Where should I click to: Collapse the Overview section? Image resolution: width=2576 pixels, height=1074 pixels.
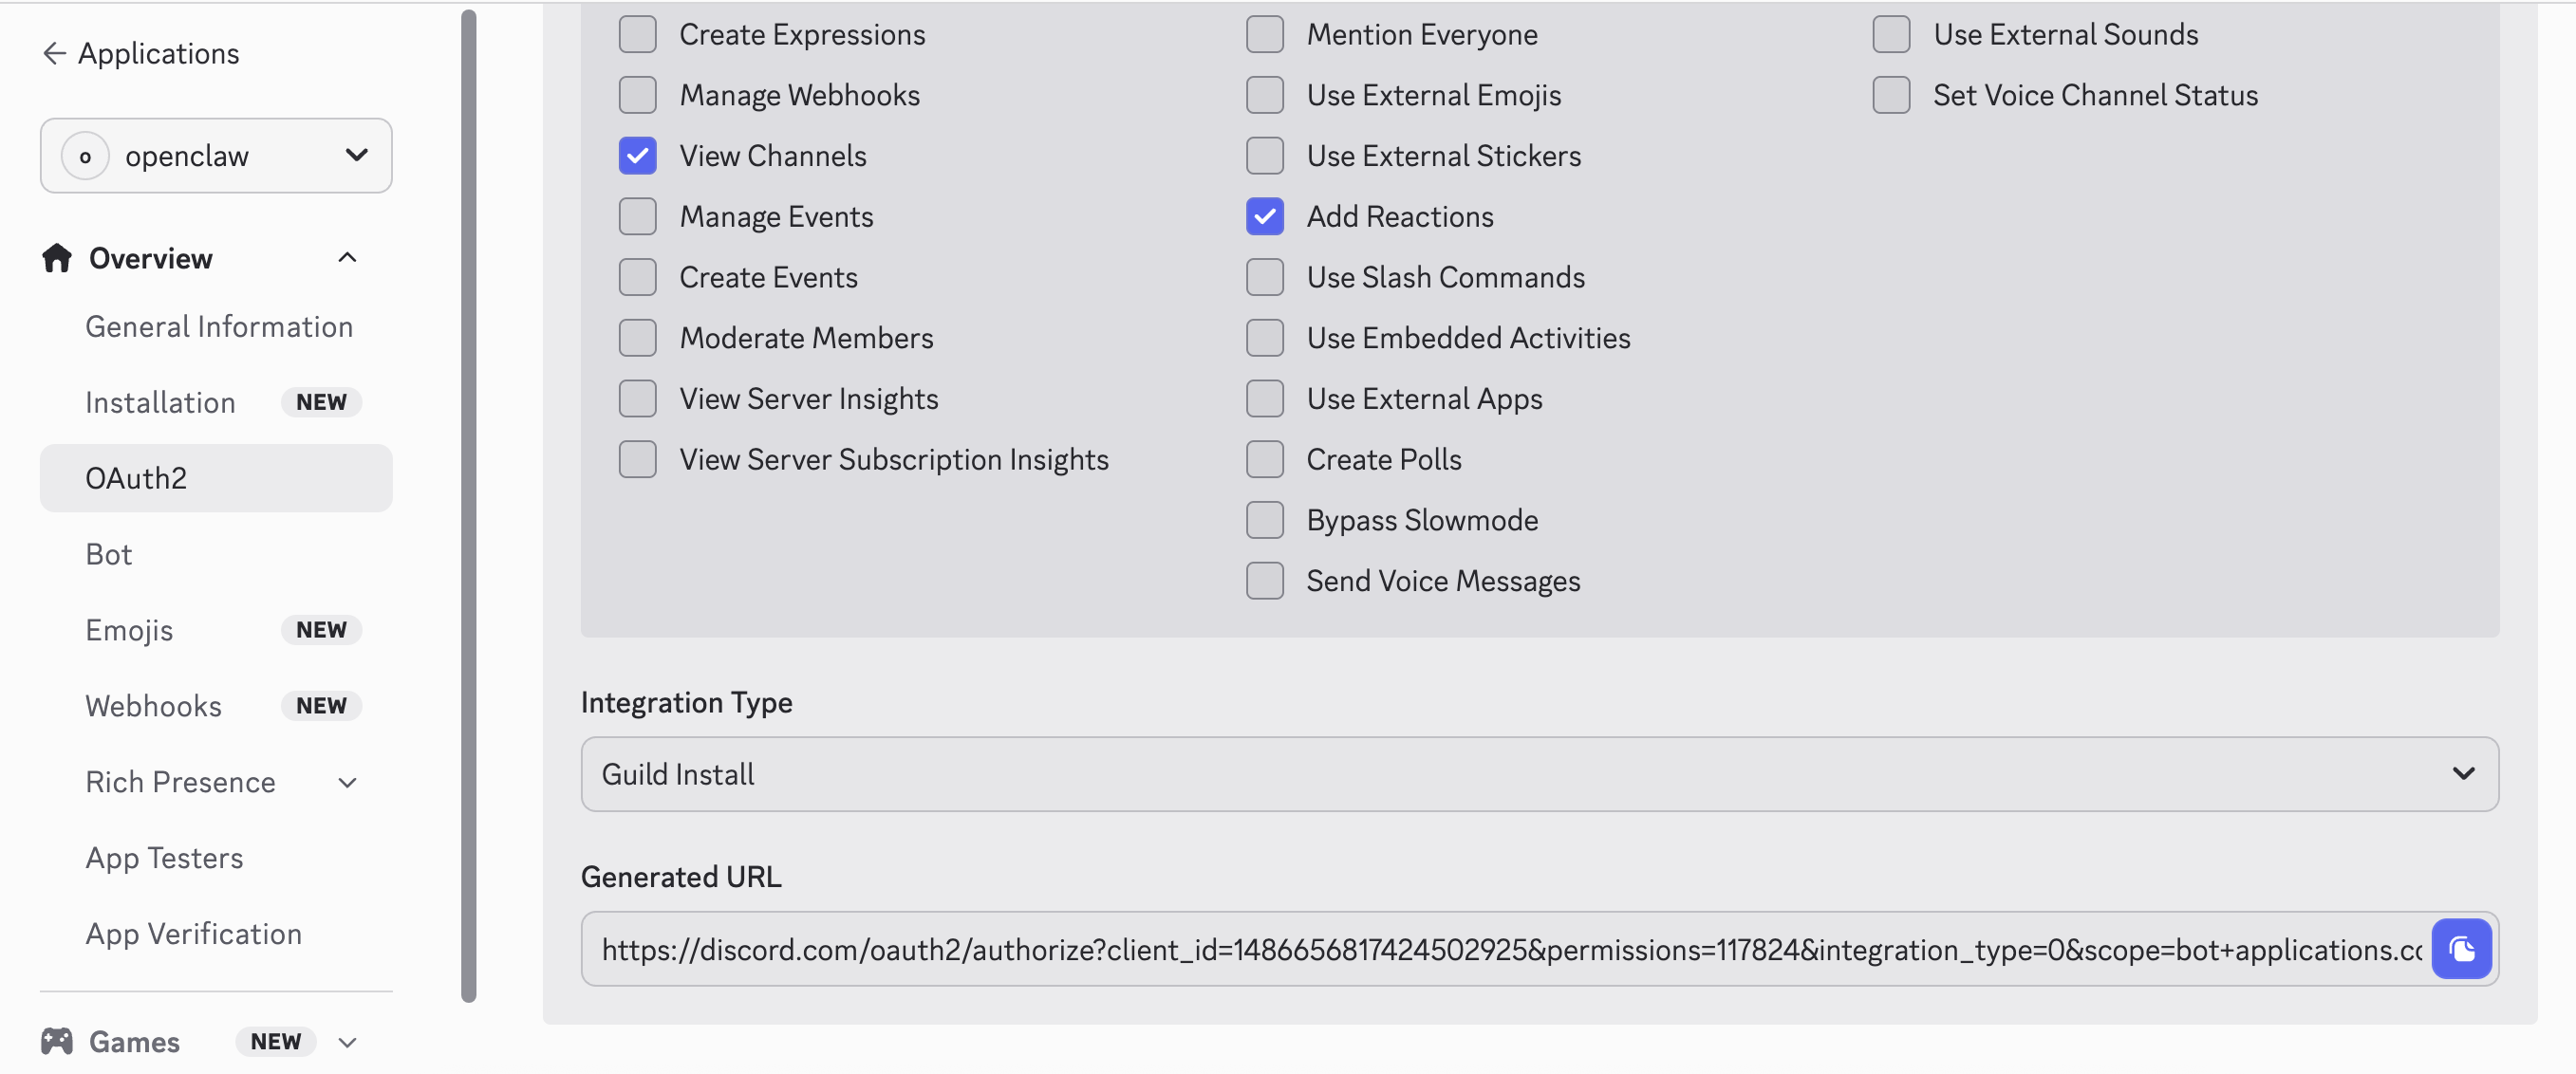[347, 258]
